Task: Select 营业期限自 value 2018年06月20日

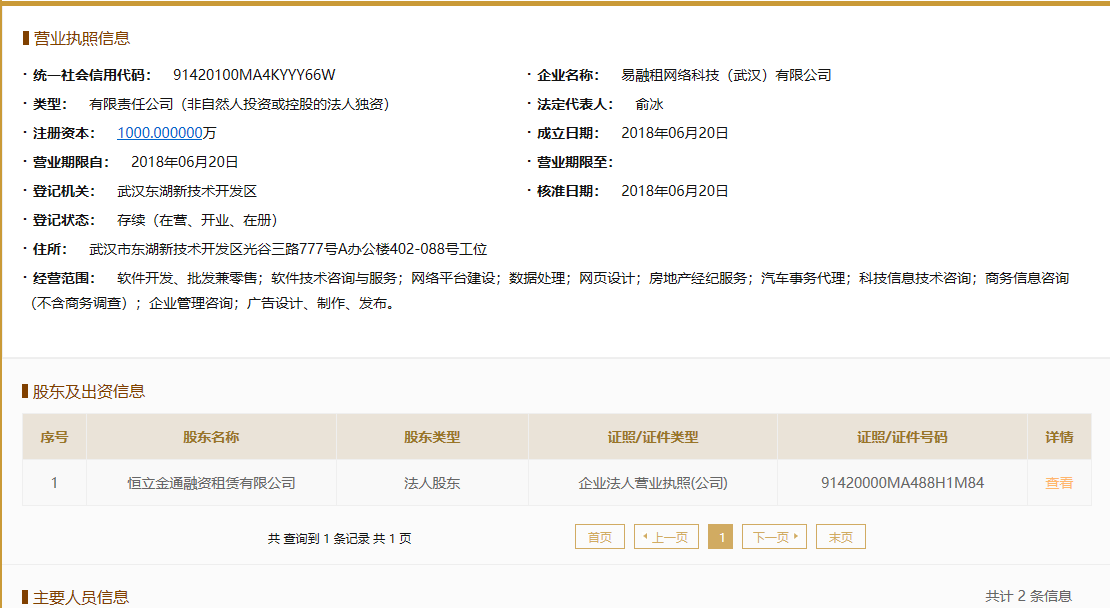Action: coord(185,162)
